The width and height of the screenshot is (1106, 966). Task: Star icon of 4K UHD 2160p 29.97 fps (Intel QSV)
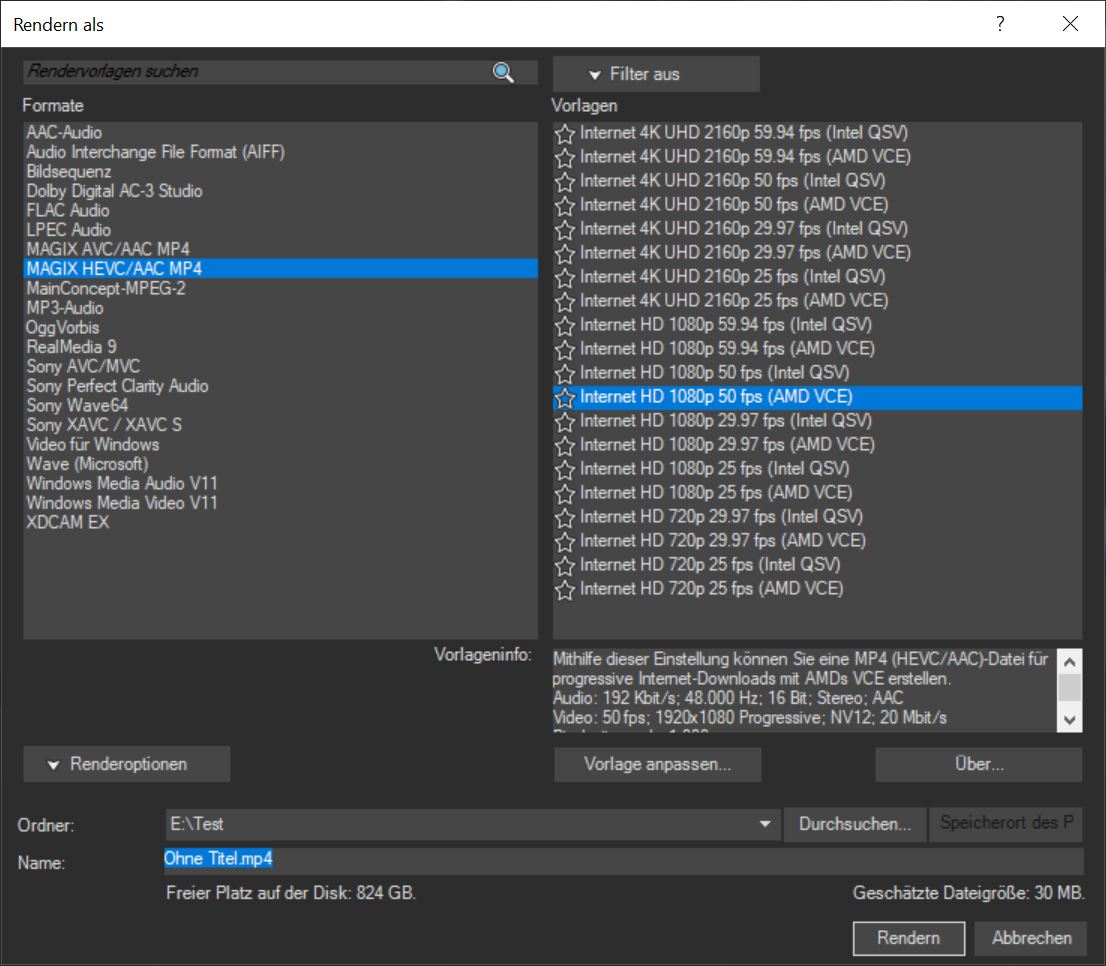[x=564, y=229]
